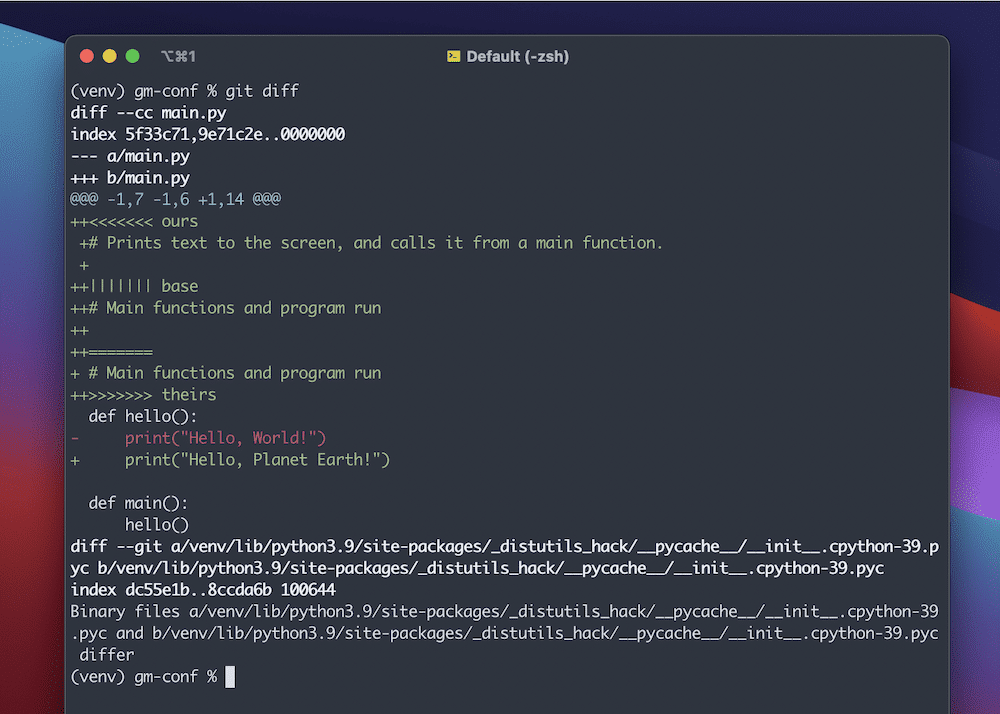This screenshot has height=714, width=1000.
Task: Click the "@@ -1,7 -1,6 +1,14 @@" hunk header
Action: pos(176,198)
